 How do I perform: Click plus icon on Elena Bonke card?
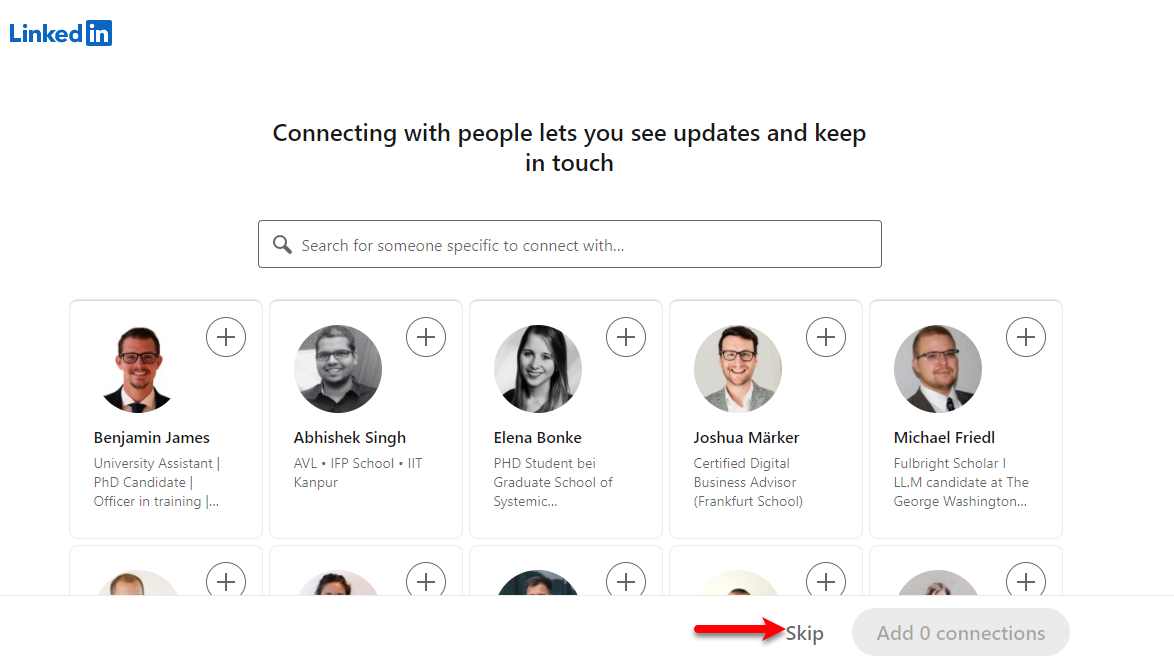626,337
